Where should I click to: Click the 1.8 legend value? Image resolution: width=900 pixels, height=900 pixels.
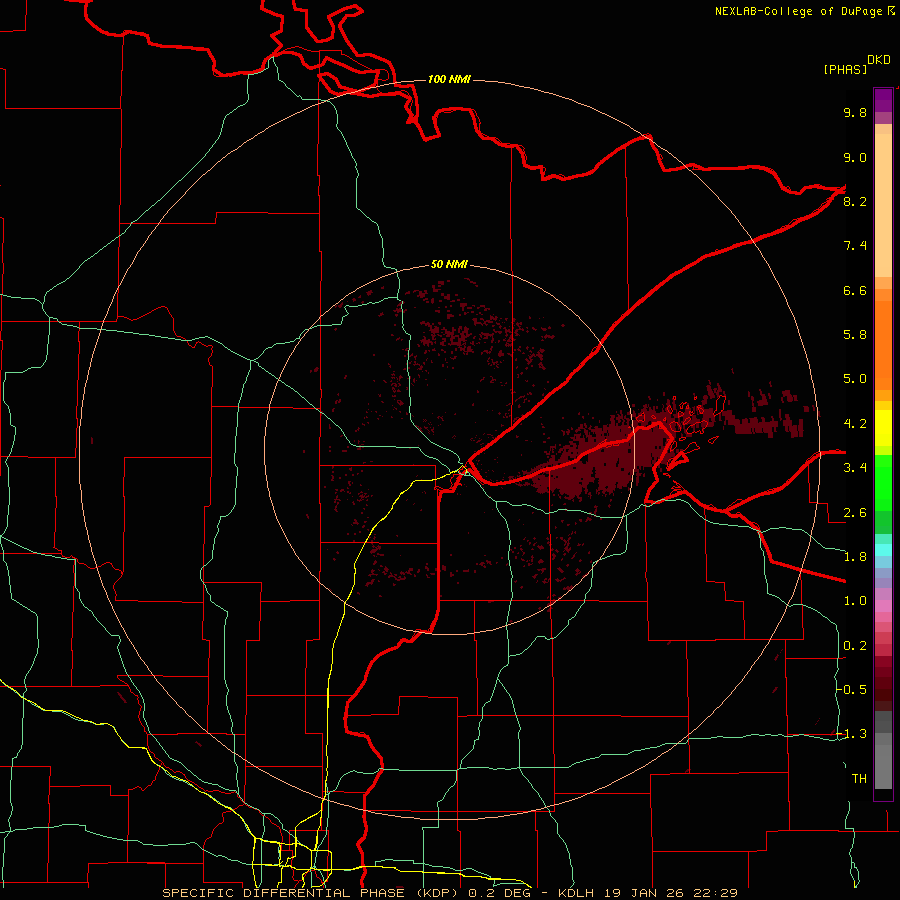pos(855,557)
